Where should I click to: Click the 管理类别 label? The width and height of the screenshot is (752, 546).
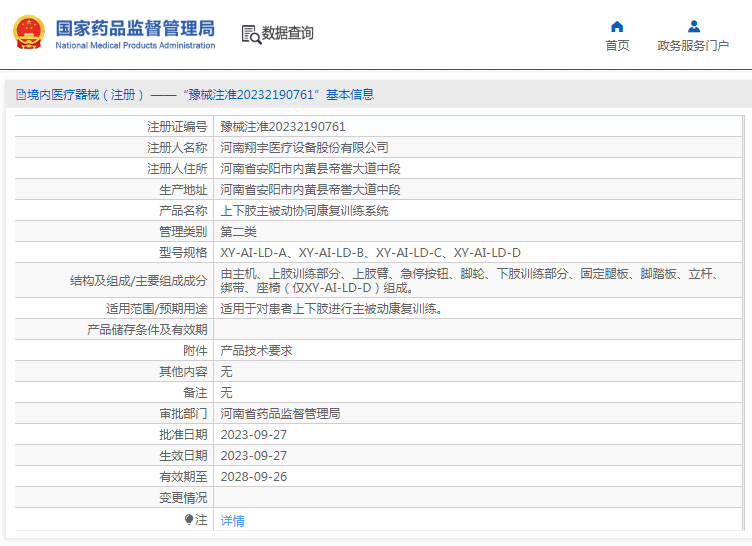click(x=183, y=232)
